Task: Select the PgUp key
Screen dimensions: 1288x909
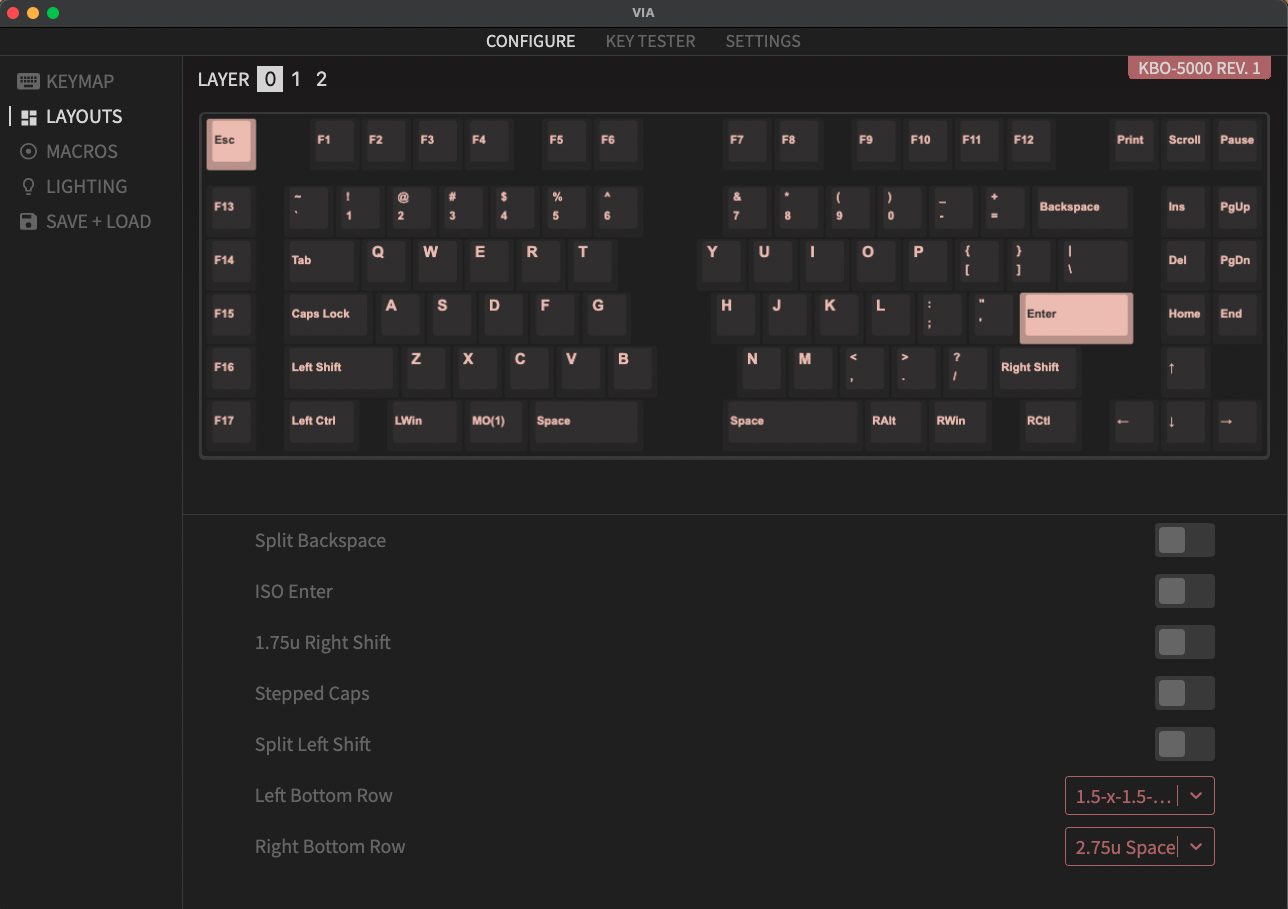Action: click(1238, 211)
